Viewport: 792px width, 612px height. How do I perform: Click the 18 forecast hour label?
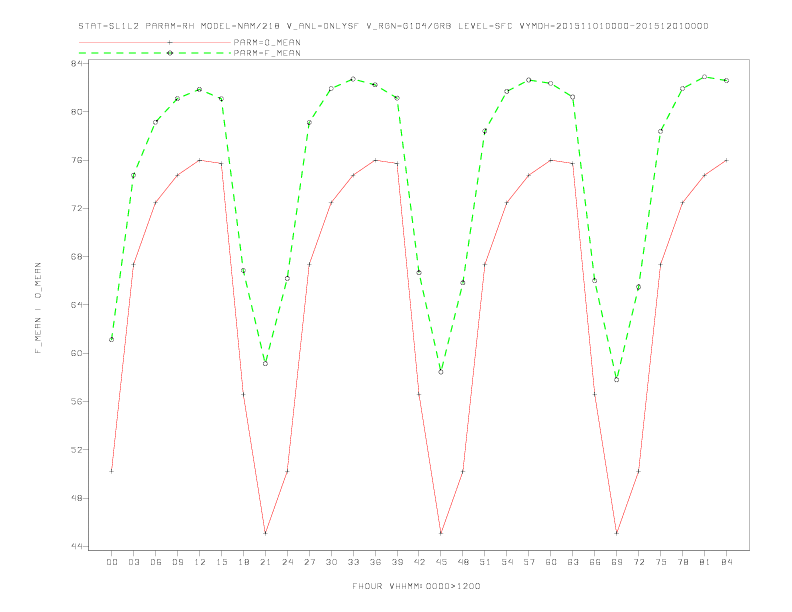243,562
